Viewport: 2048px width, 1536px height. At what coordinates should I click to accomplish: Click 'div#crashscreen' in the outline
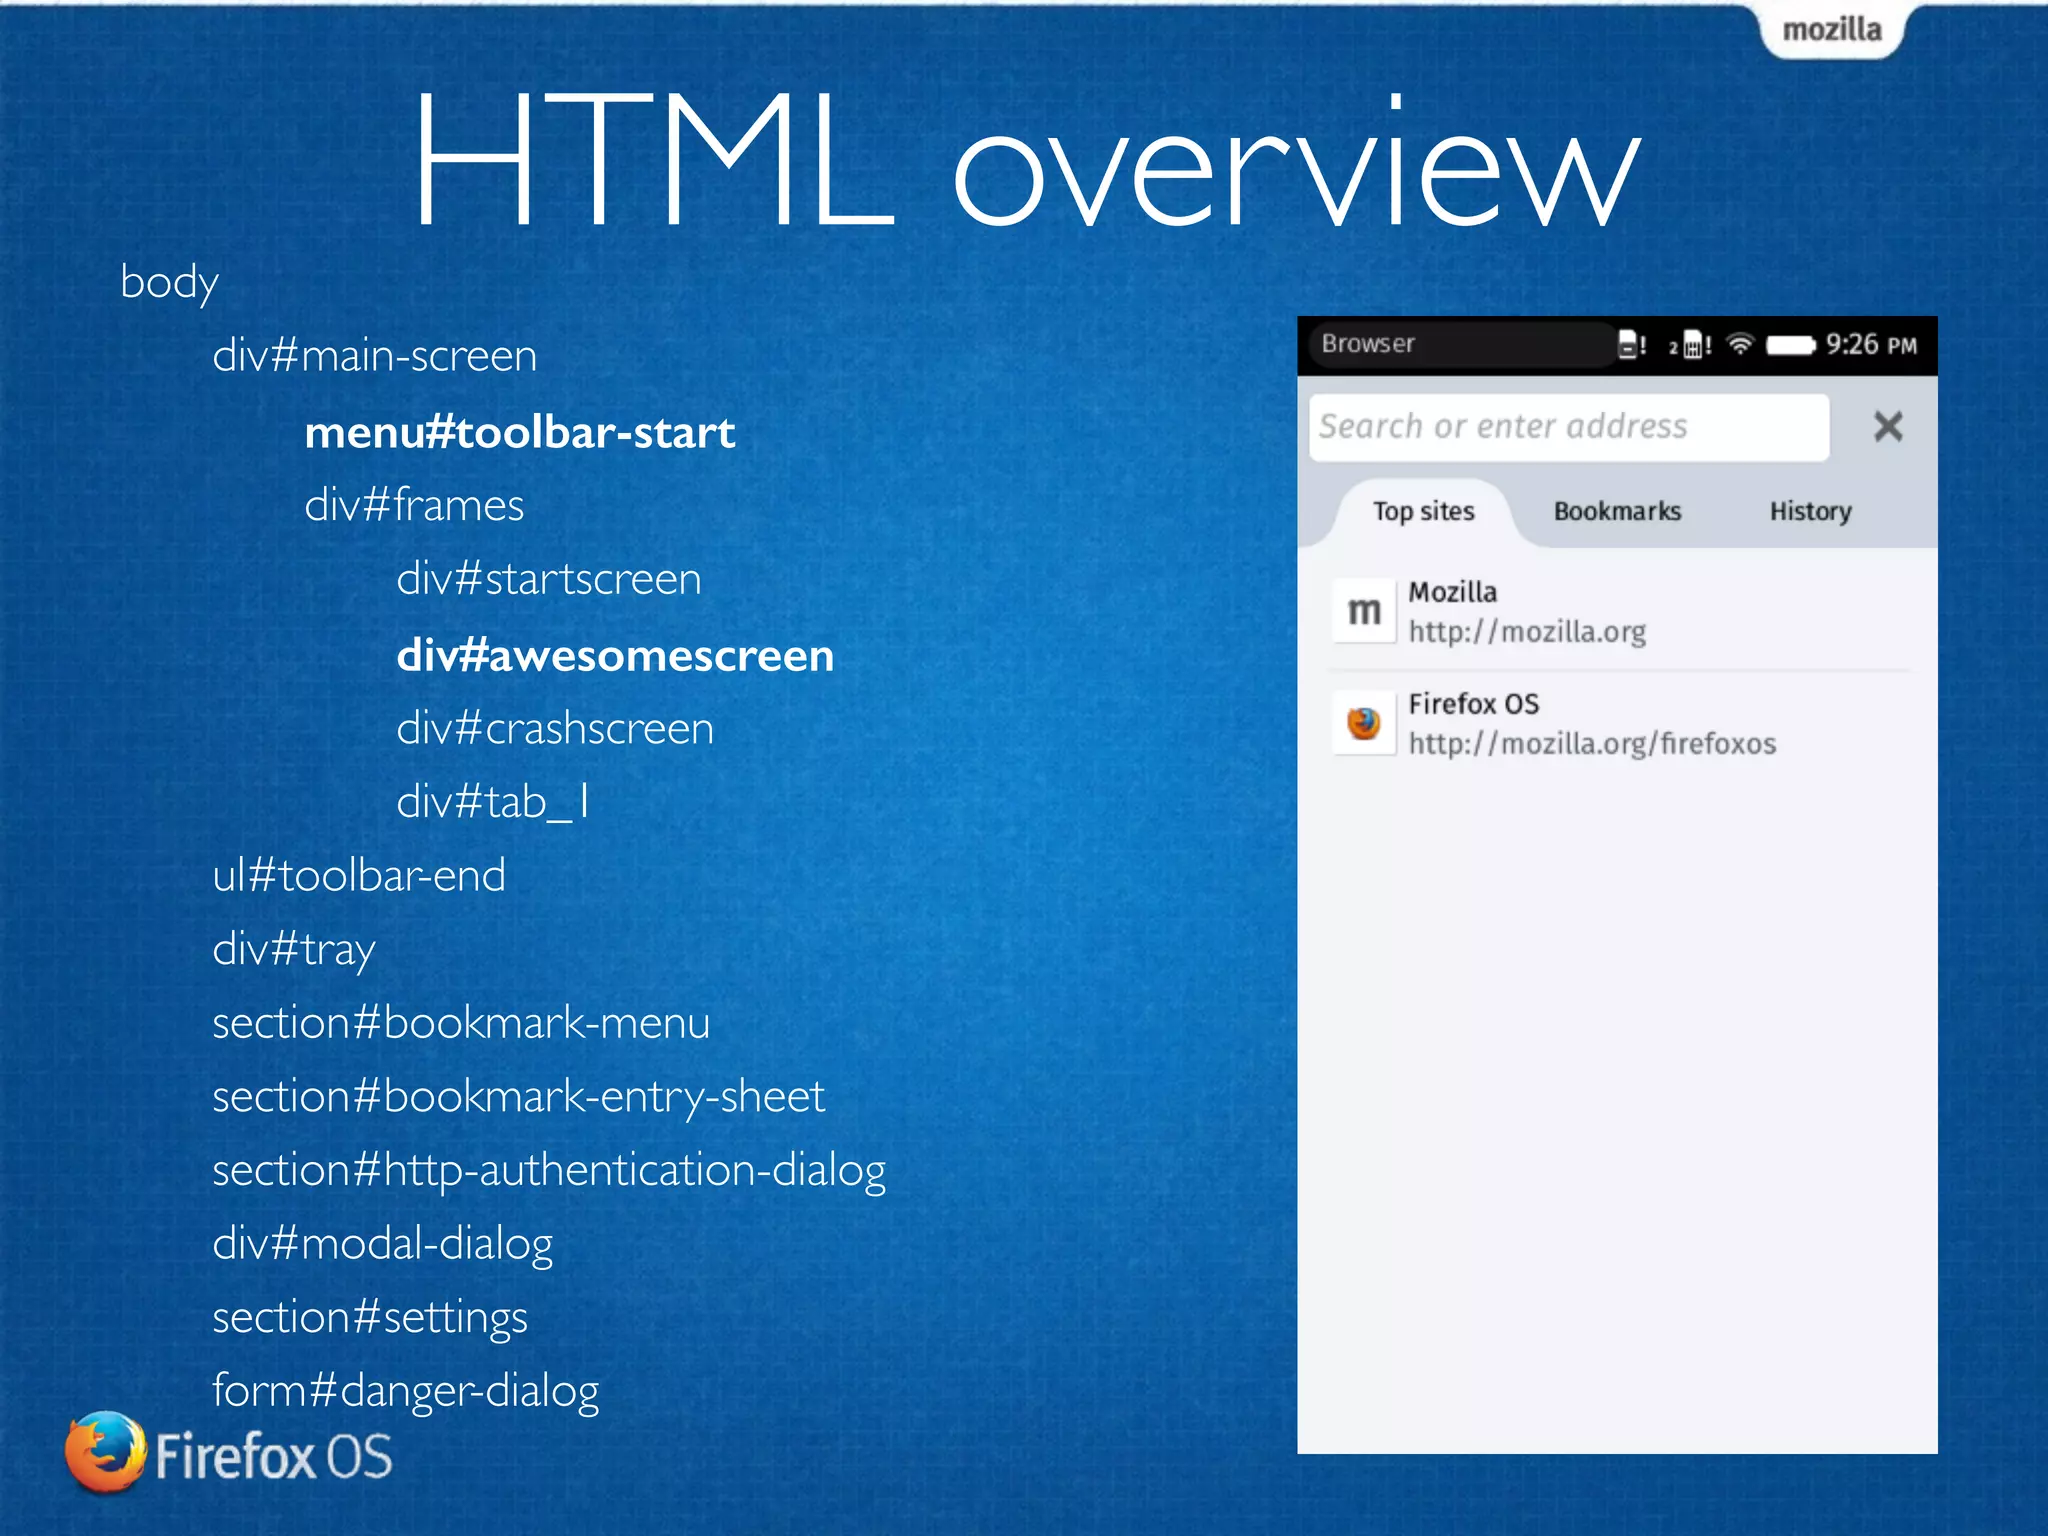point(555,728)
